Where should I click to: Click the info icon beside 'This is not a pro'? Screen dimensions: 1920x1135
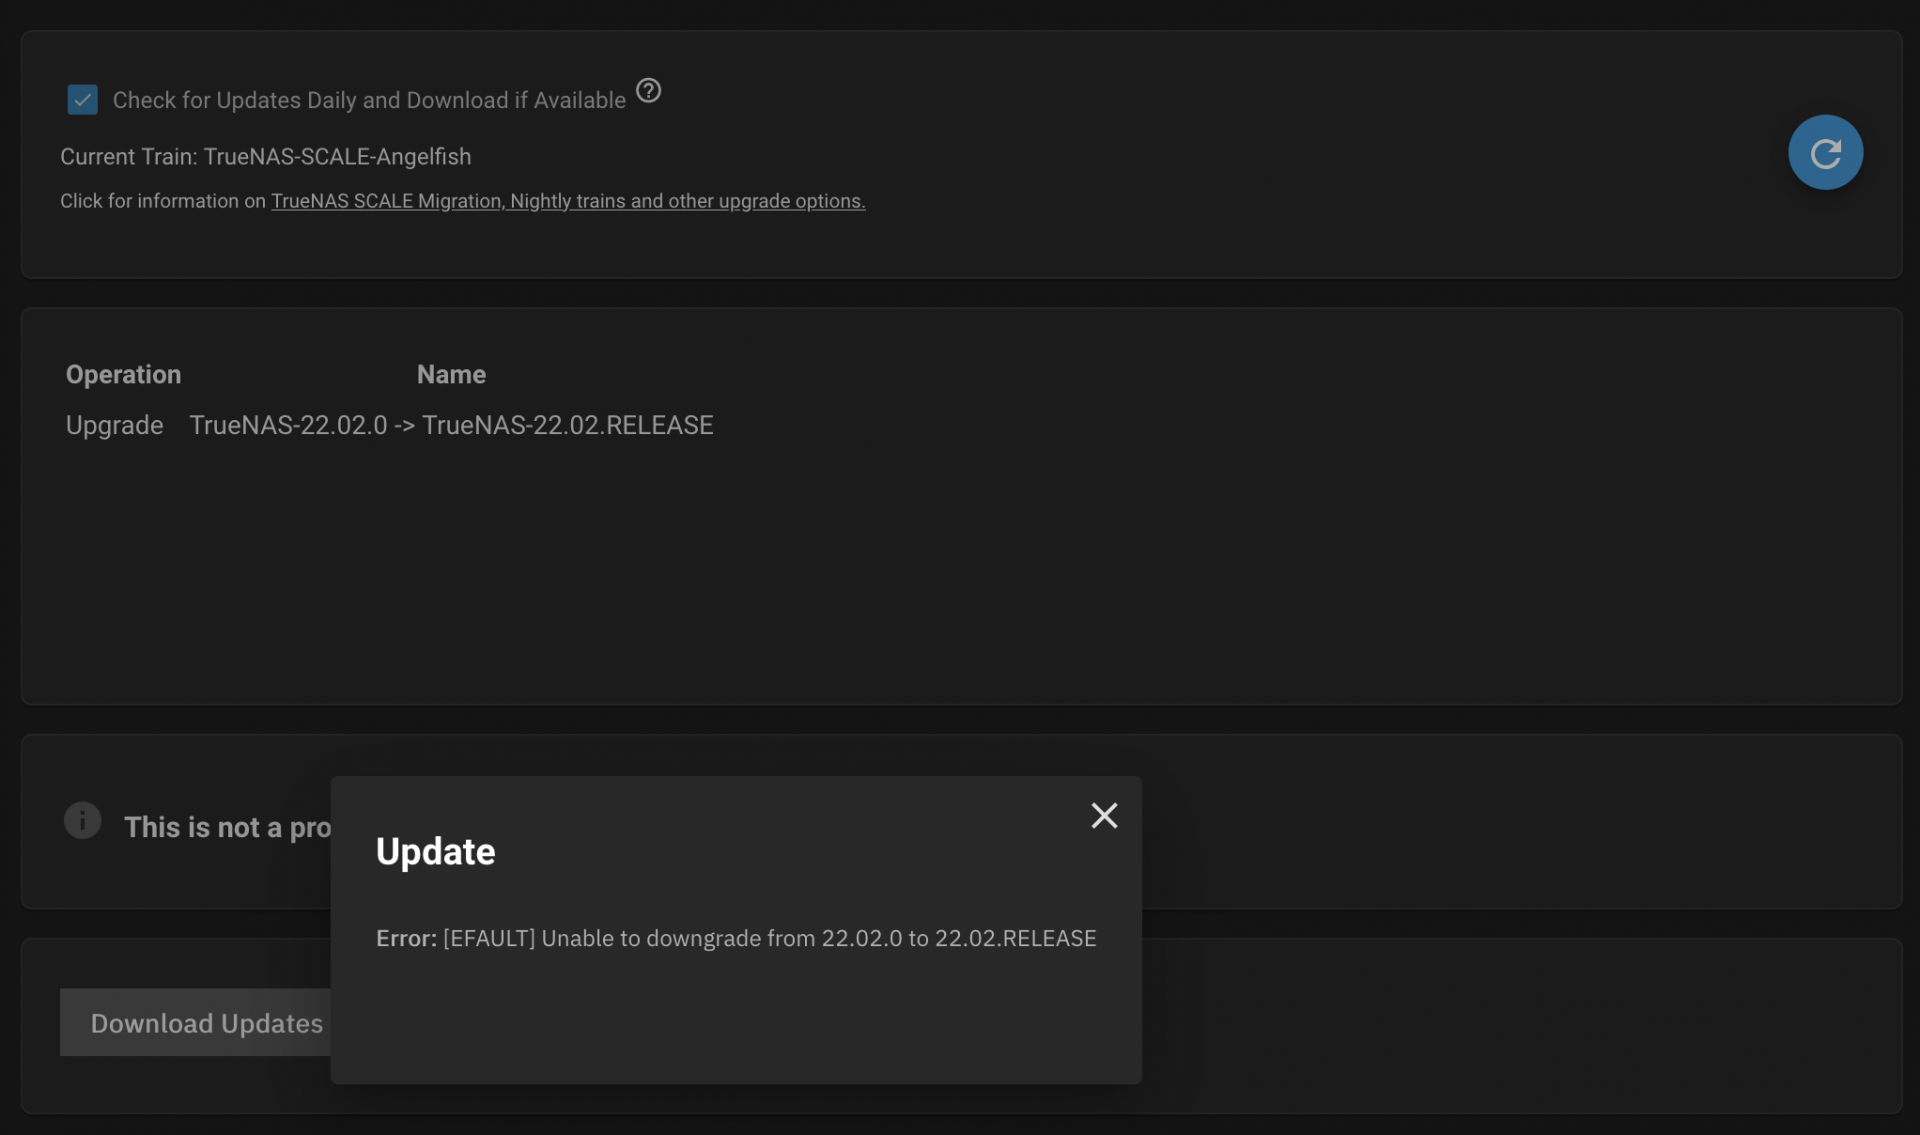tap(82, 820)
